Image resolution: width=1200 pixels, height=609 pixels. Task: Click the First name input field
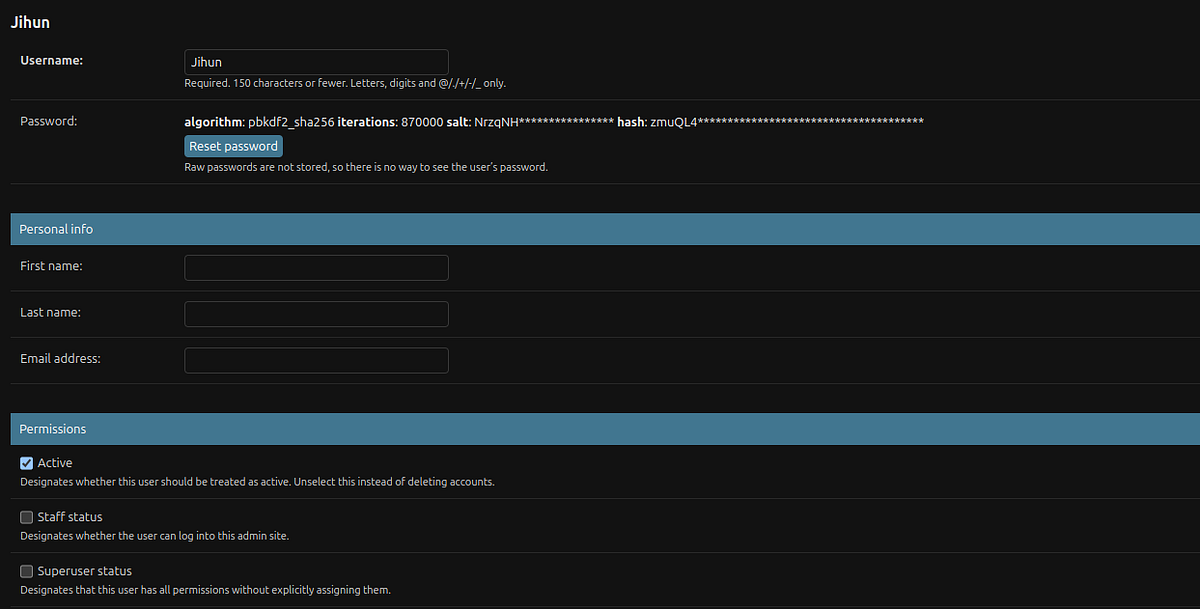315,267
